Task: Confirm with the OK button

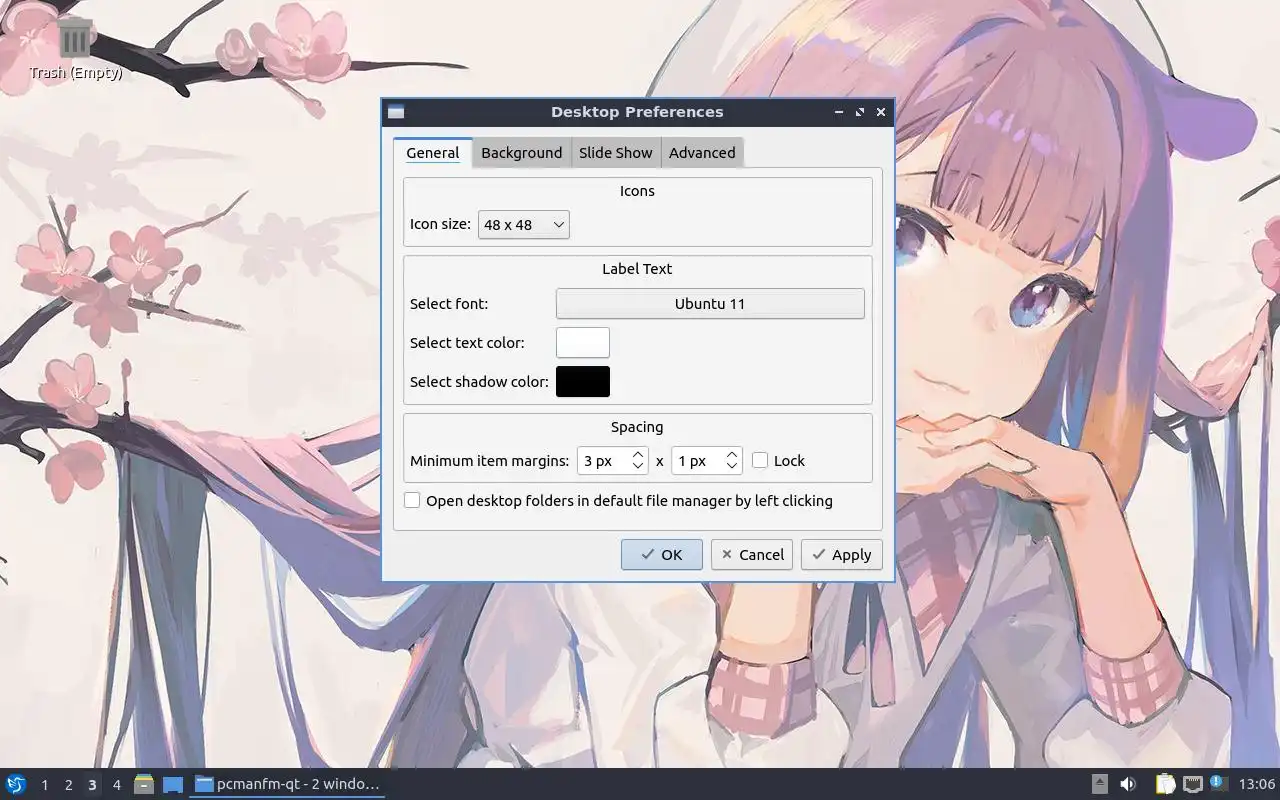Action: coord(661,555)
